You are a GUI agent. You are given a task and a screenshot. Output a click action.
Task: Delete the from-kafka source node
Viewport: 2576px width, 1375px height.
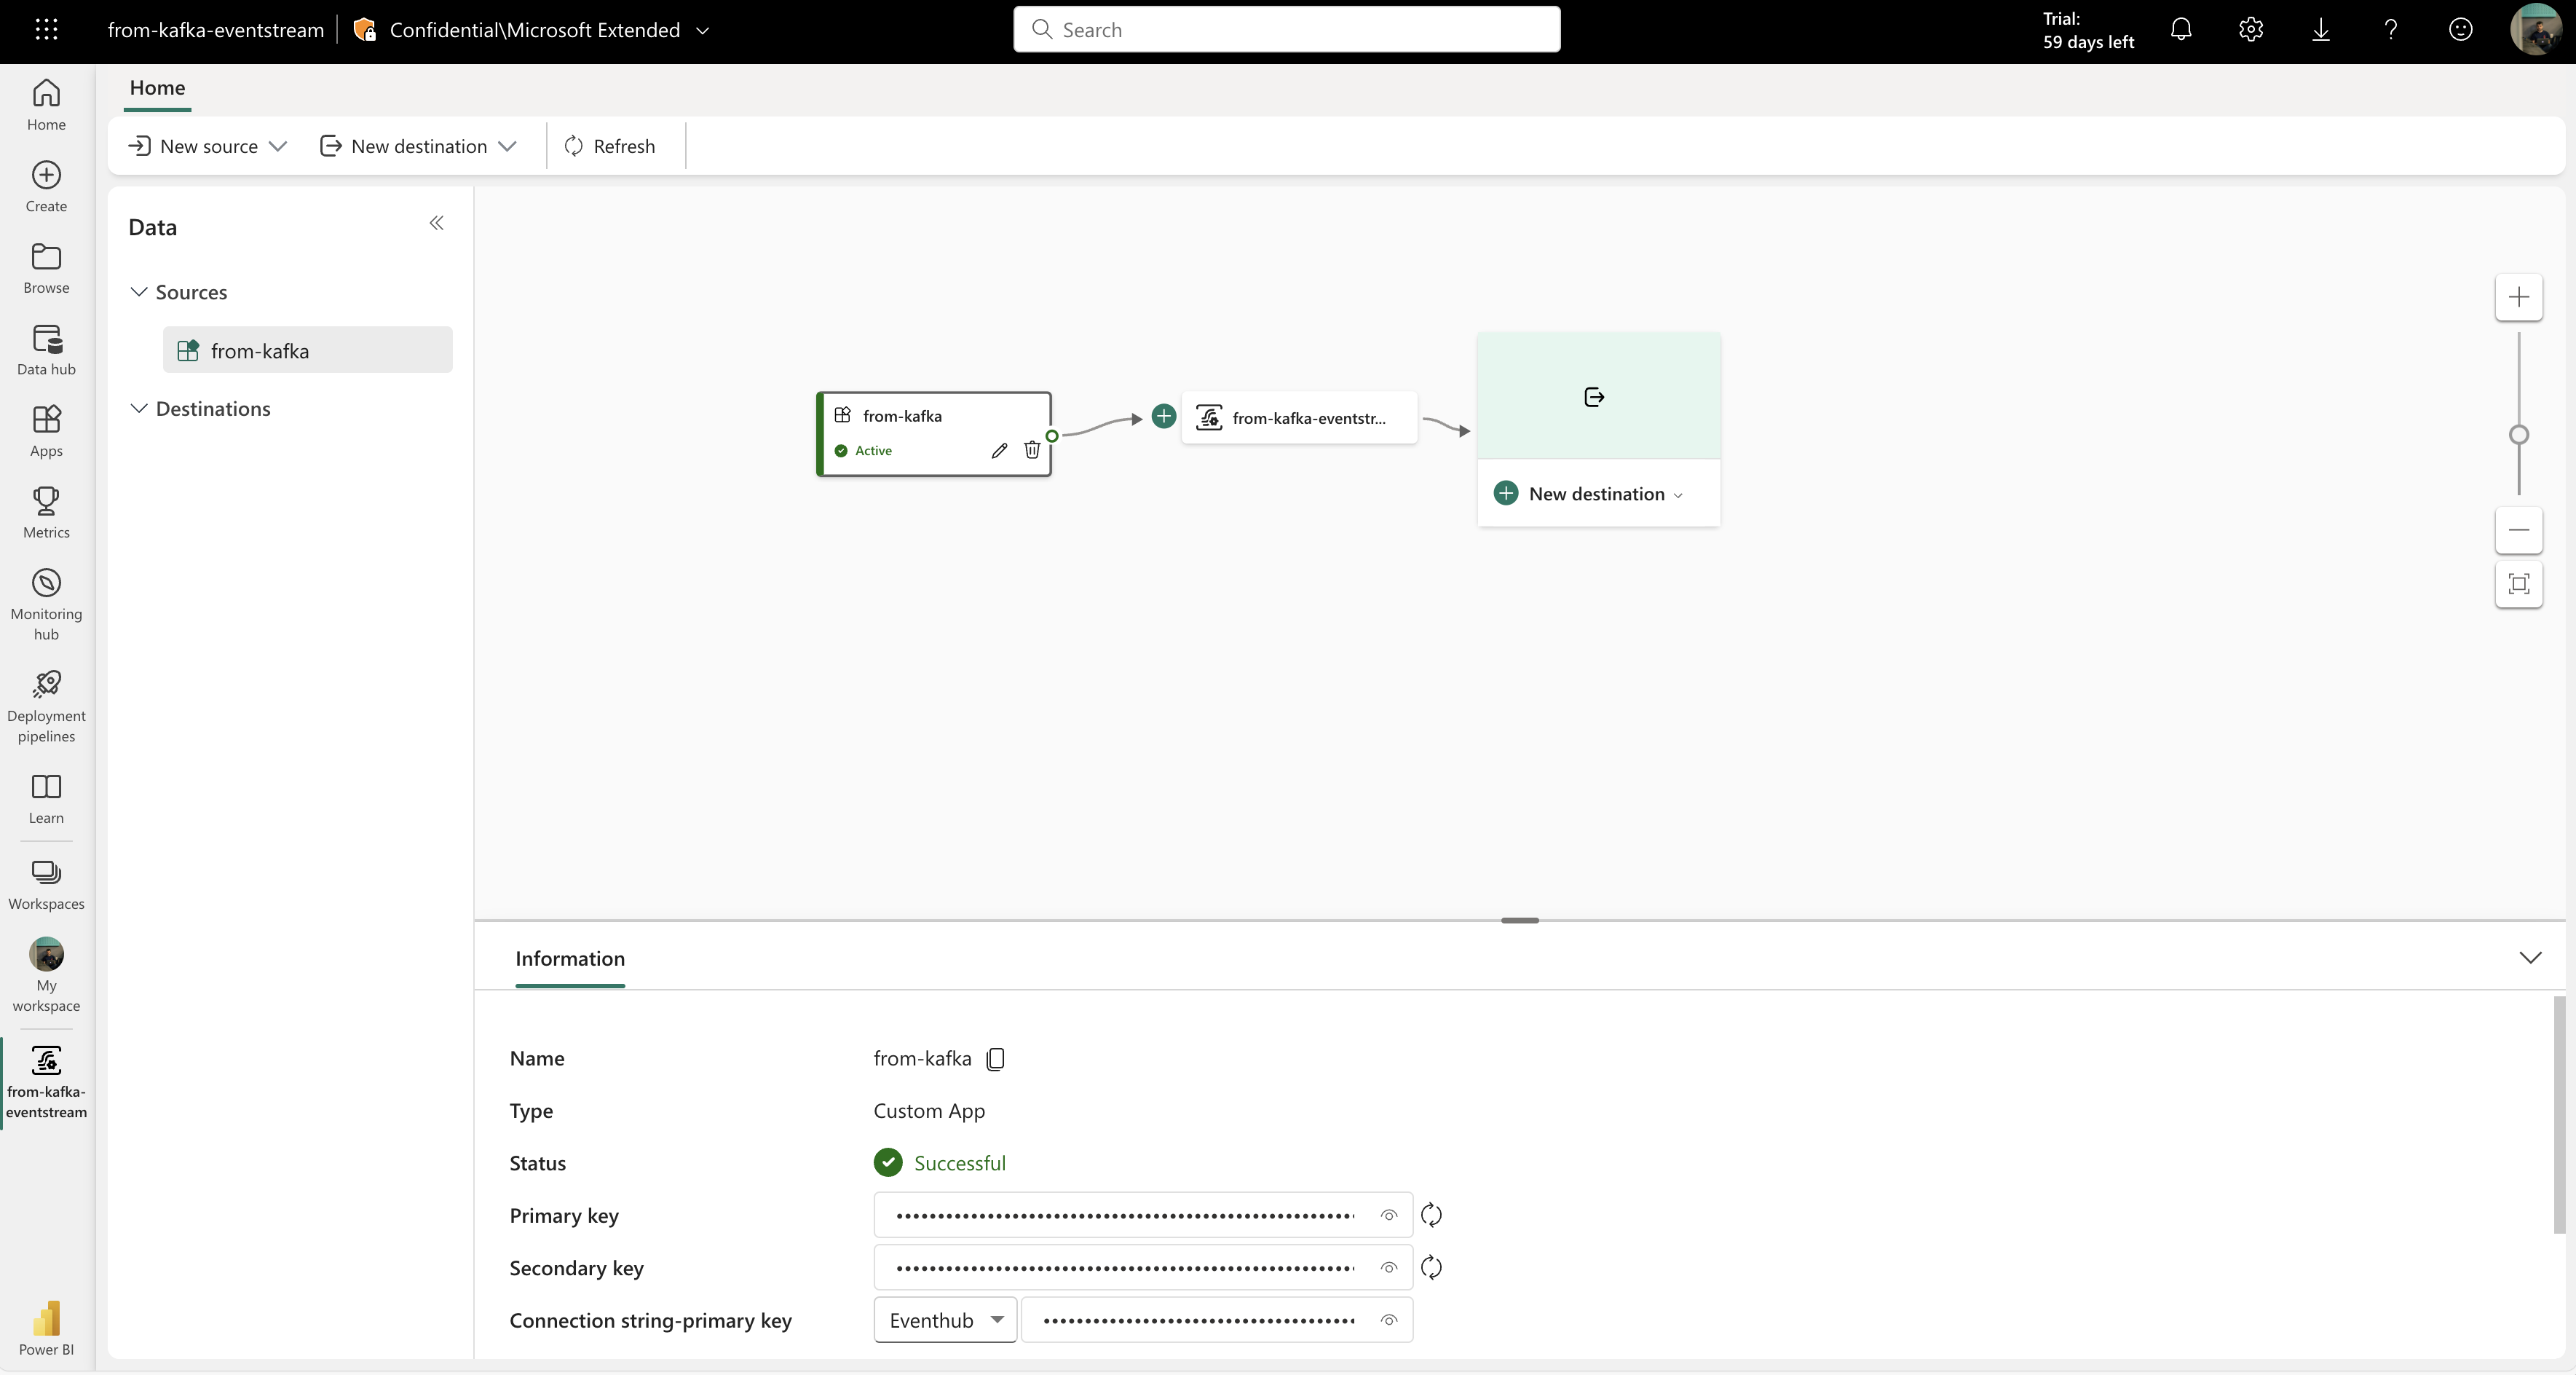point(1032,450)
